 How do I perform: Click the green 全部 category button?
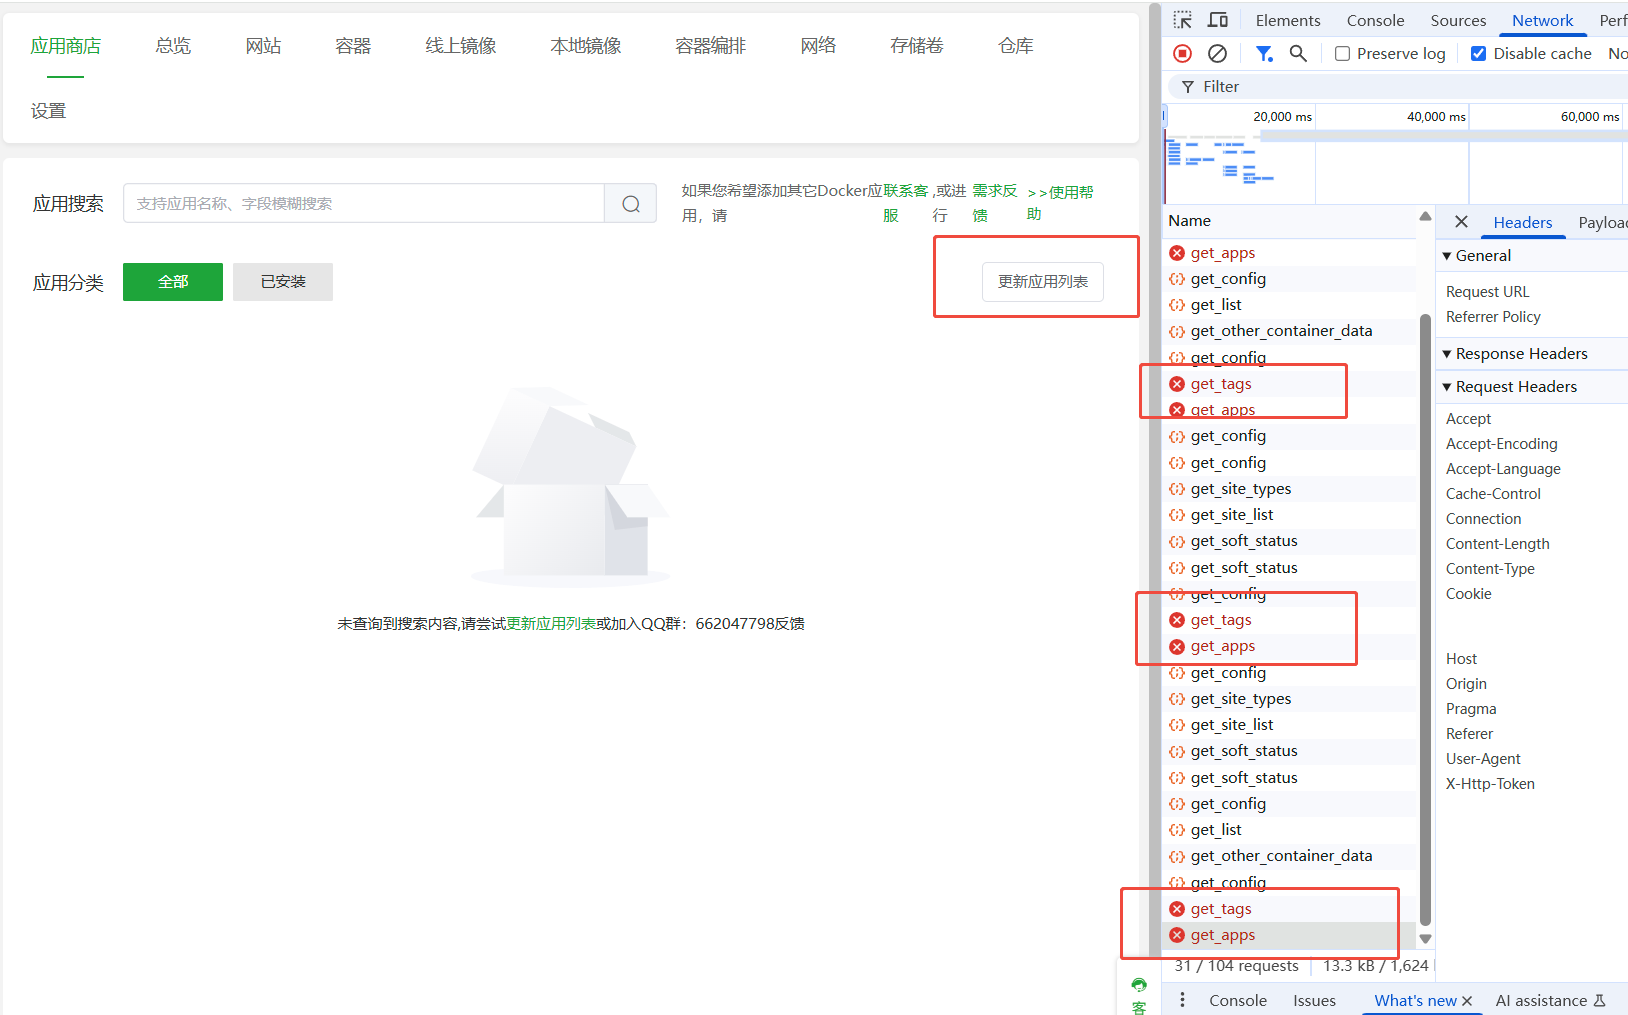[173, 282]
